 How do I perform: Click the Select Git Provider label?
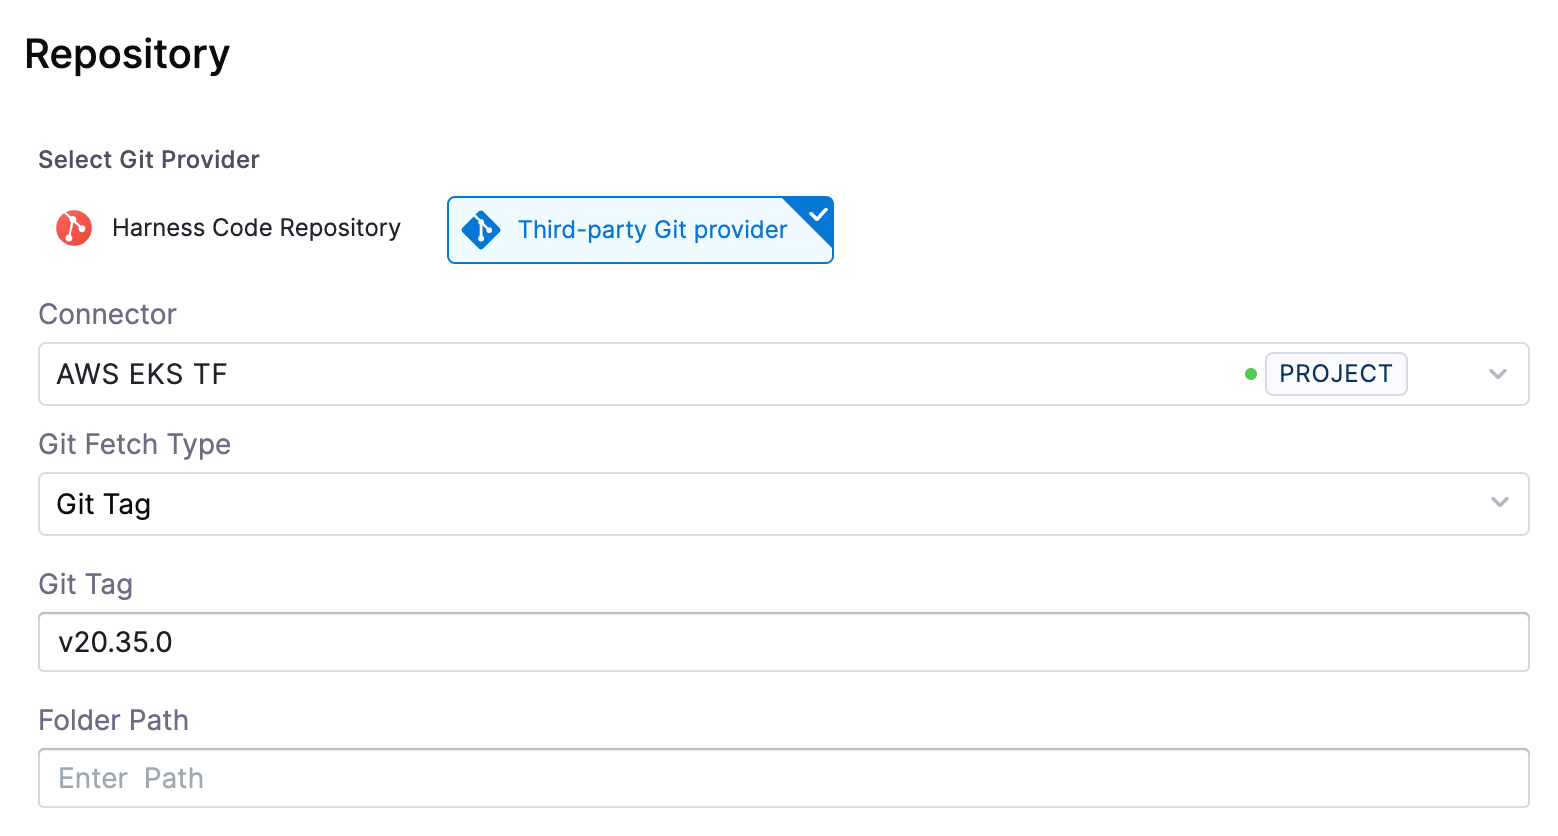(149, 160)
